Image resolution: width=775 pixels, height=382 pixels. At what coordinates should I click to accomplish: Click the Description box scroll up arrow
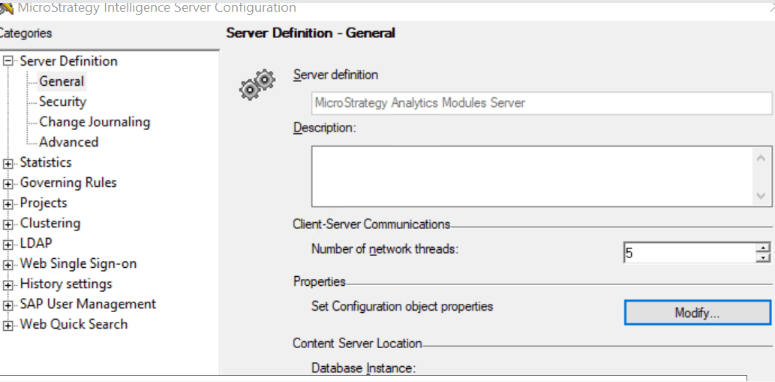[x=761, y=158]
